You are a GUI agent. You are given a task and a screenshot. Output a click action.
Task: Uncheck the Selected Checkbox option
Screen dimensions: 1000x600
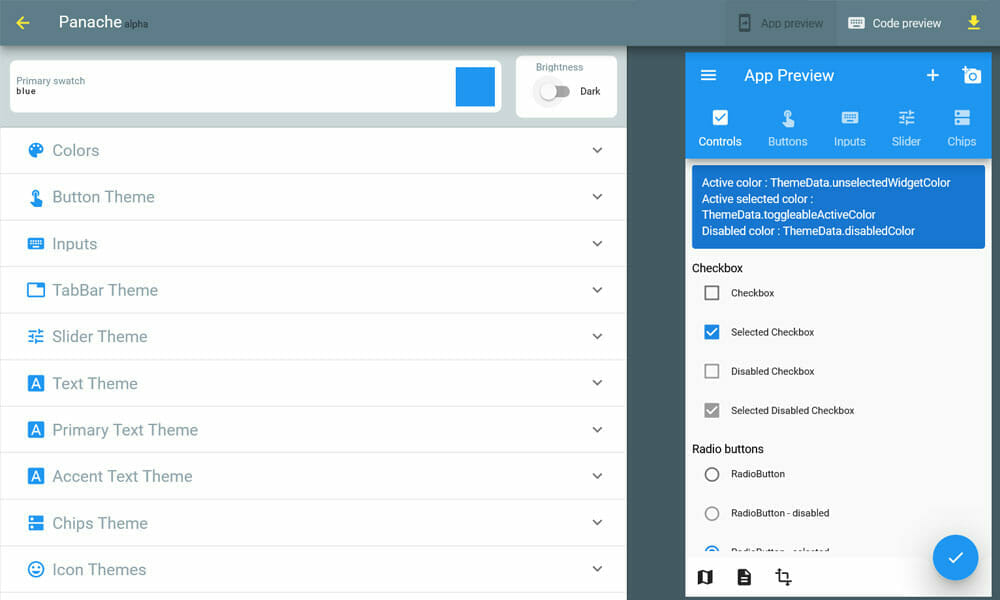[x=712, y=332]
